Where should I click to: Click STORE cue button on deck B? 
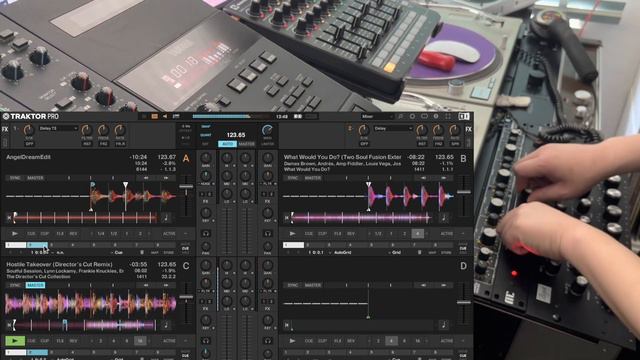pos(446,253)
